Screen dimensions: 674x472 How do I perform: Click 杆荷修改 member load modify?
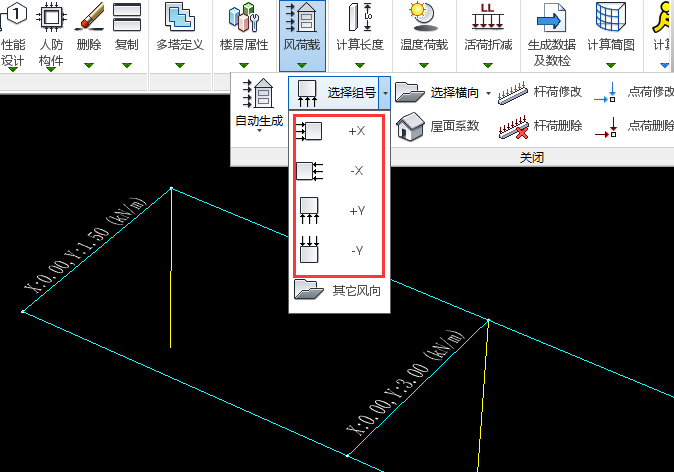[540, 92]
